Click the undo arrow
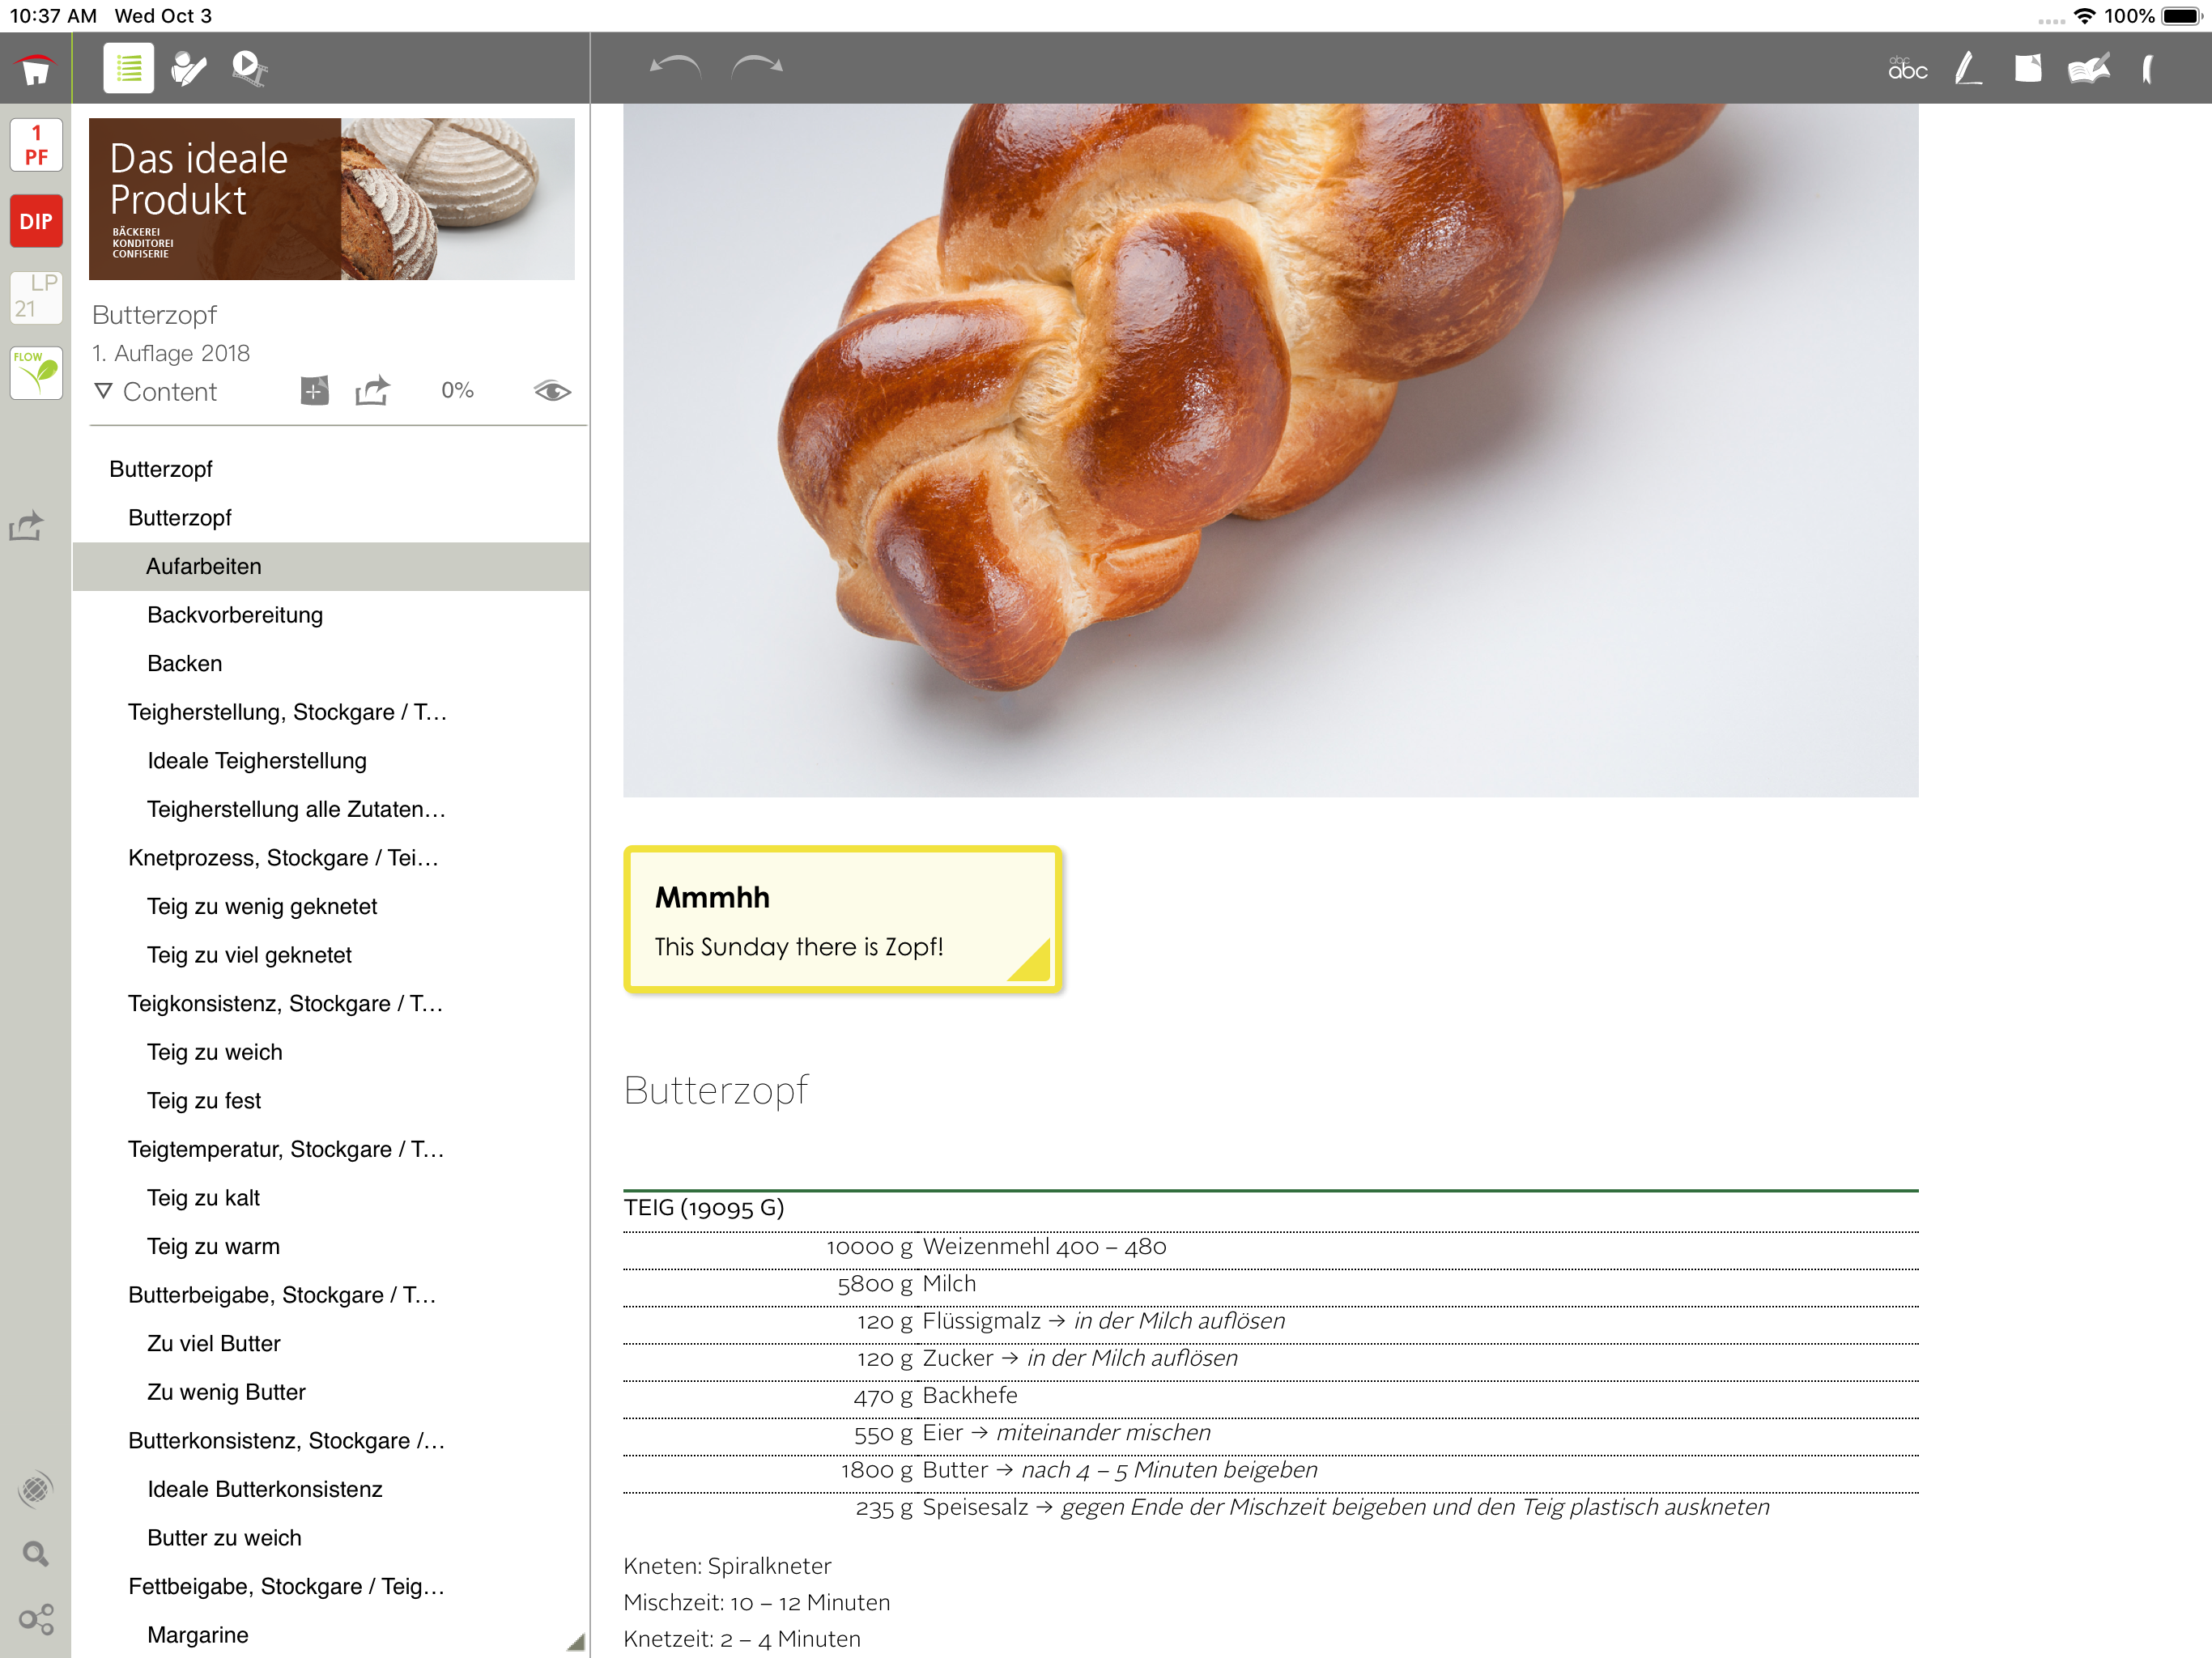The width and height of the screenshot is (2212, 1658). coord(675,67)
